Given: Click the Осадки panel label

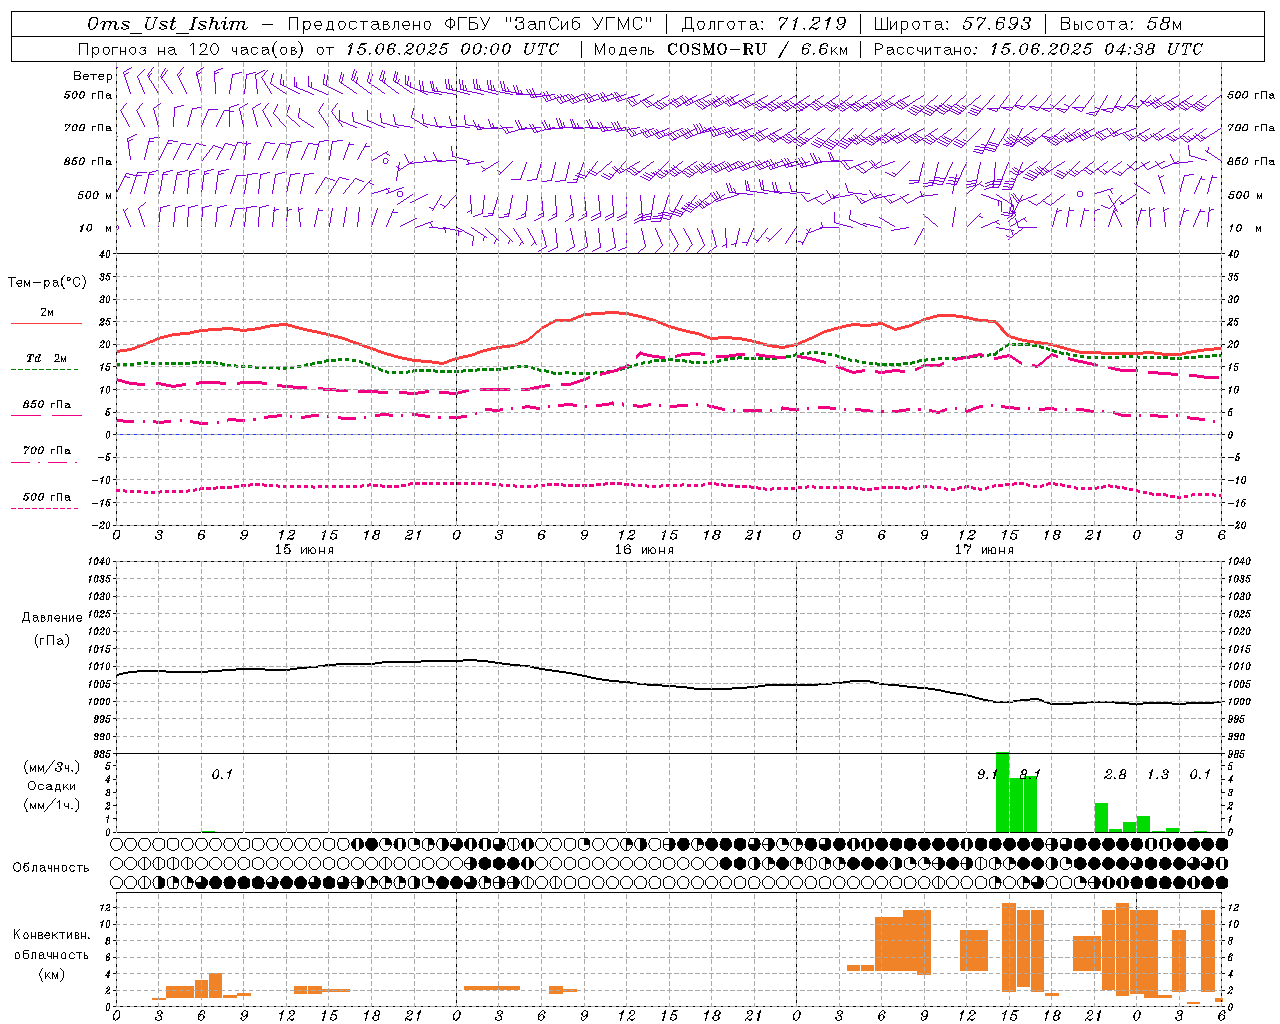Looking at the screenshot, I should click(x=51, y=786).
